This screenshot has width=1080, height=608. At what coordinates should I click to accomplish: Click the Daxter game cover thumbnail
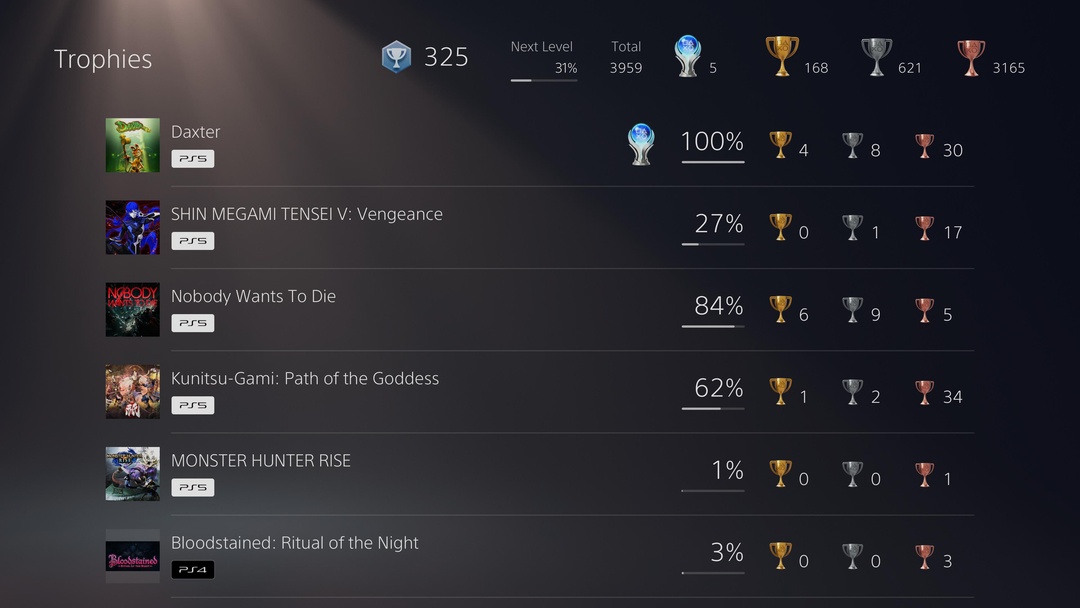(x=133, y=146)
